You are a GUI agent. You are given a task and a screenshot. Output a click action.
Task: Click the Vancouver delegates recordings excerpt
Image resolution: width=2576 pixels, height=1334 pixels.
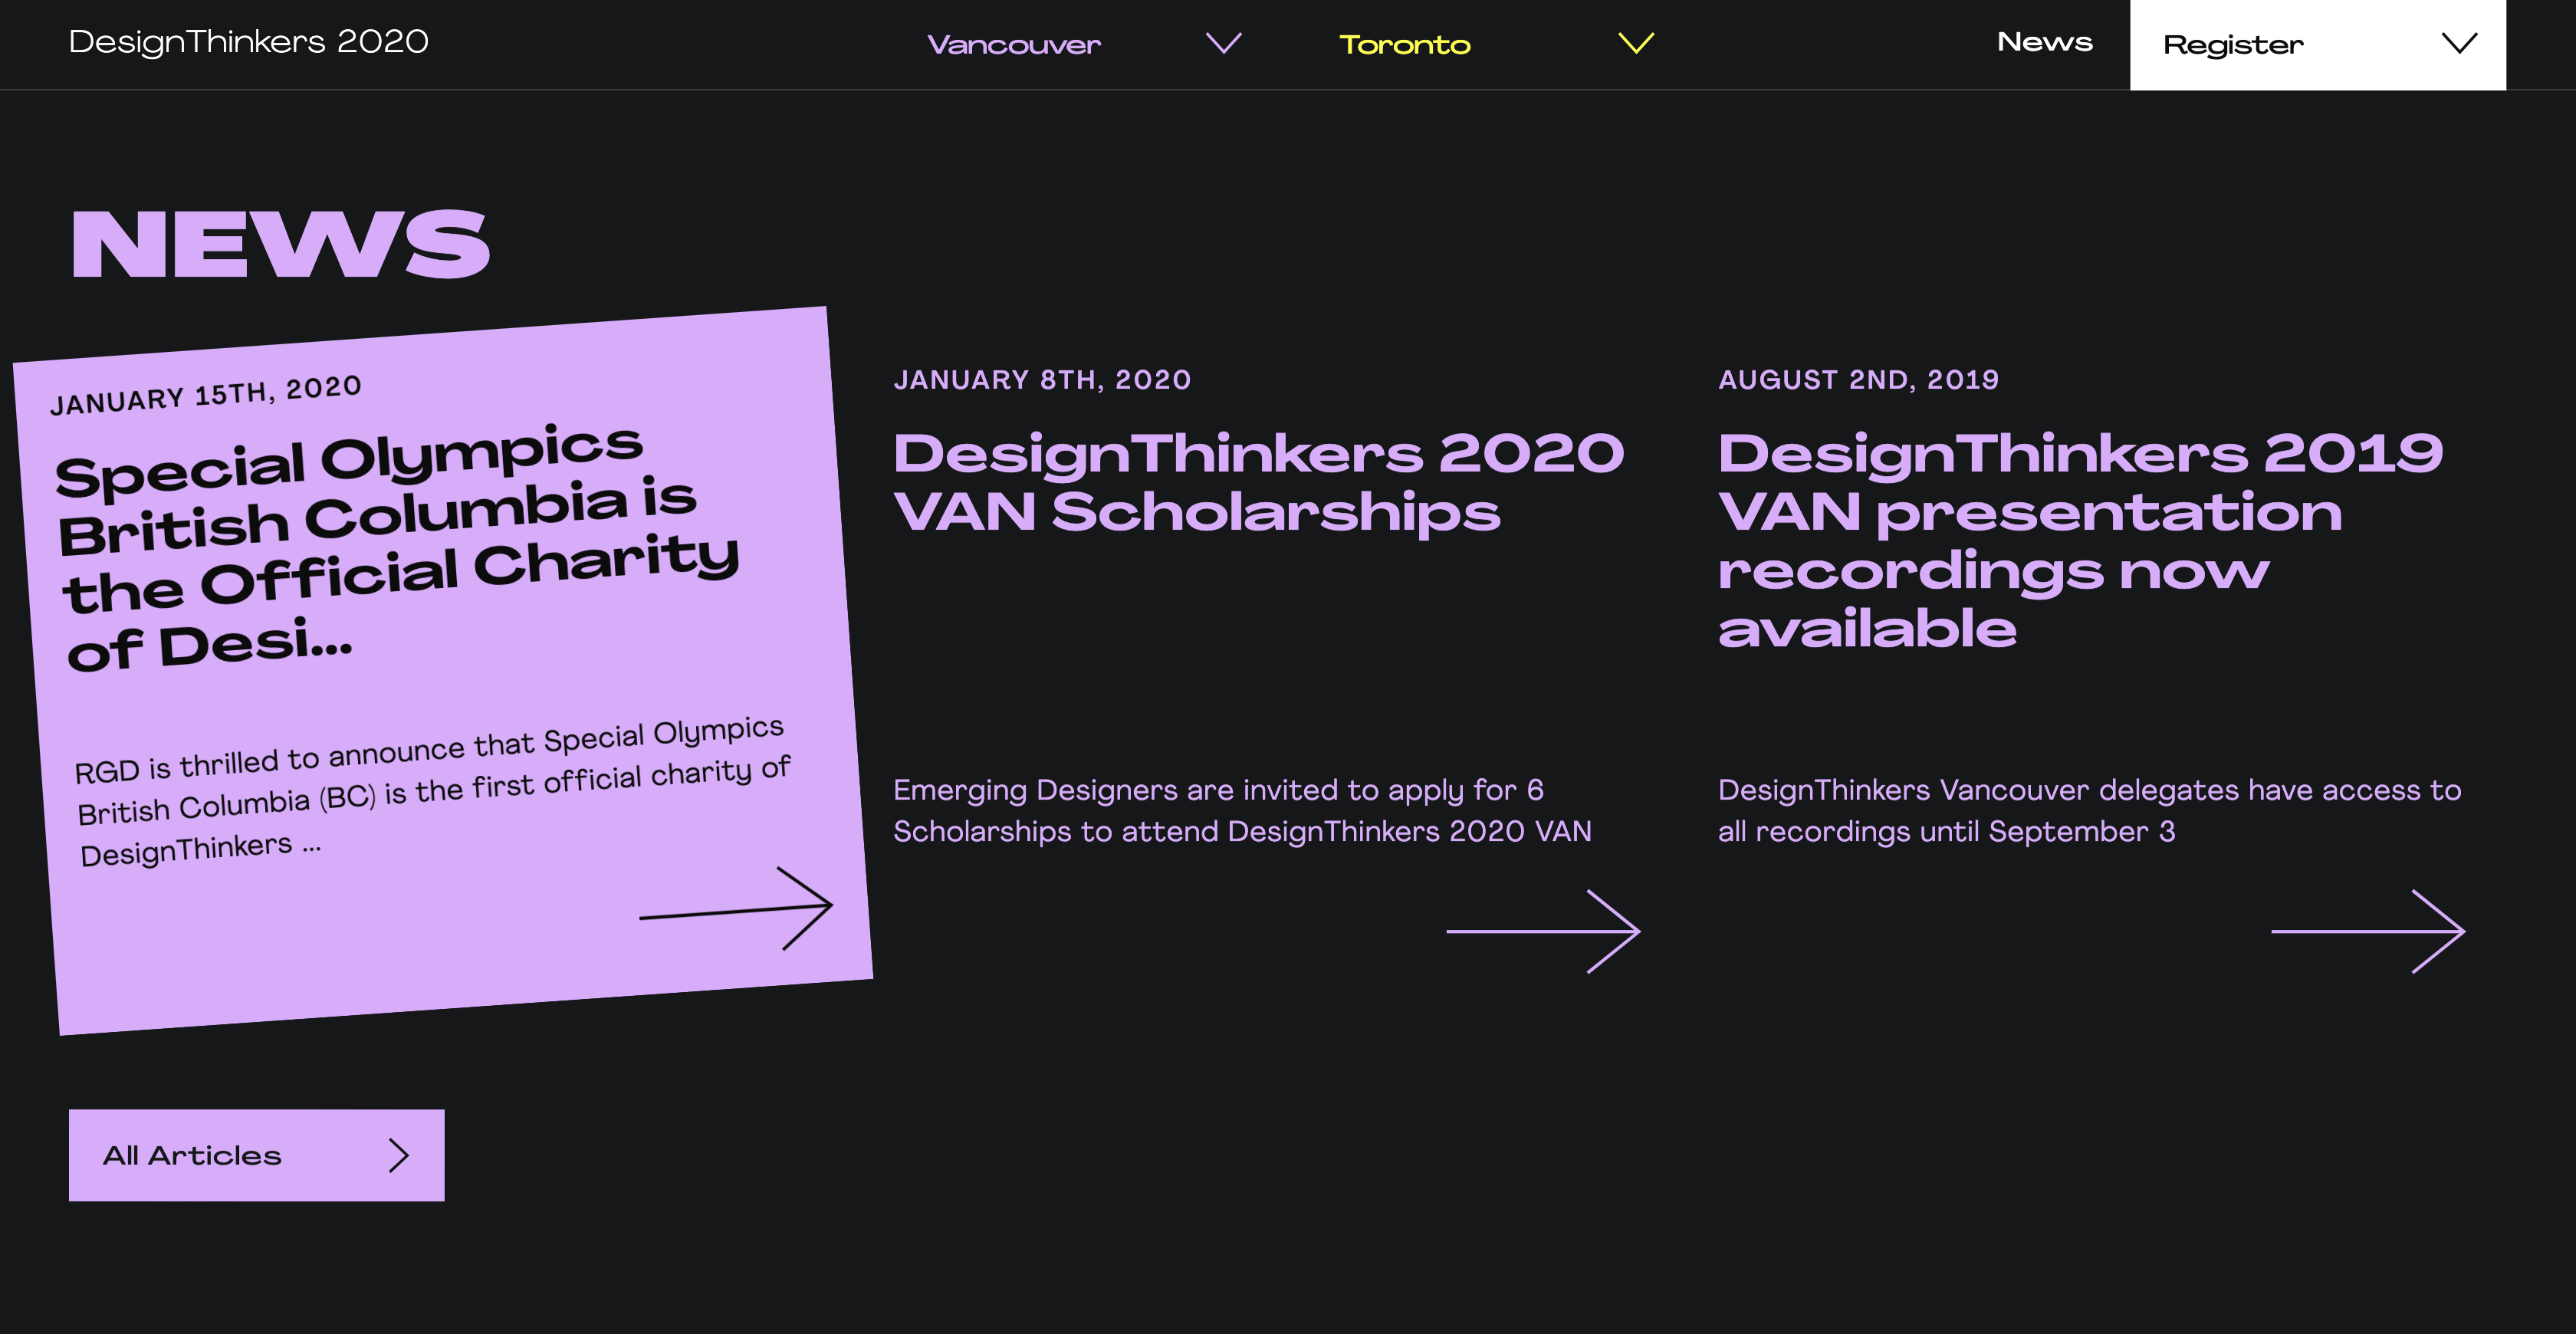(x=2088, y=810)
